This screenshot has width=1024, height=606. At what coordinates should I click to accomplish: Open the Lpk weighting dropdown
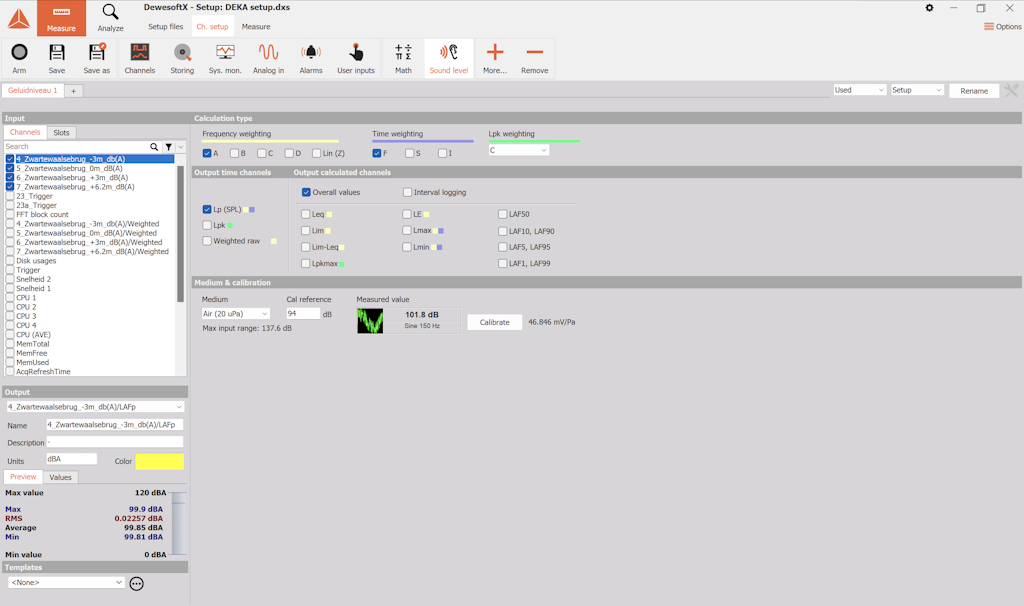click(x=519, y=150)
